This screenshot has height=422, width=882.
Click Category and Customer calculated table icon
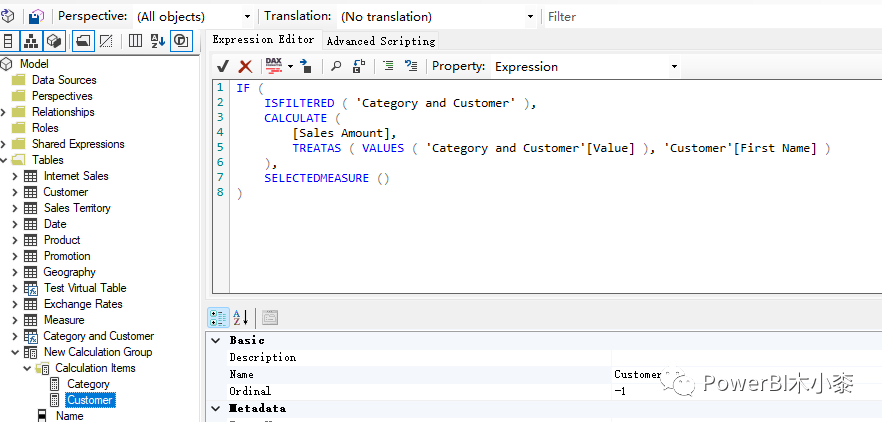30,336
